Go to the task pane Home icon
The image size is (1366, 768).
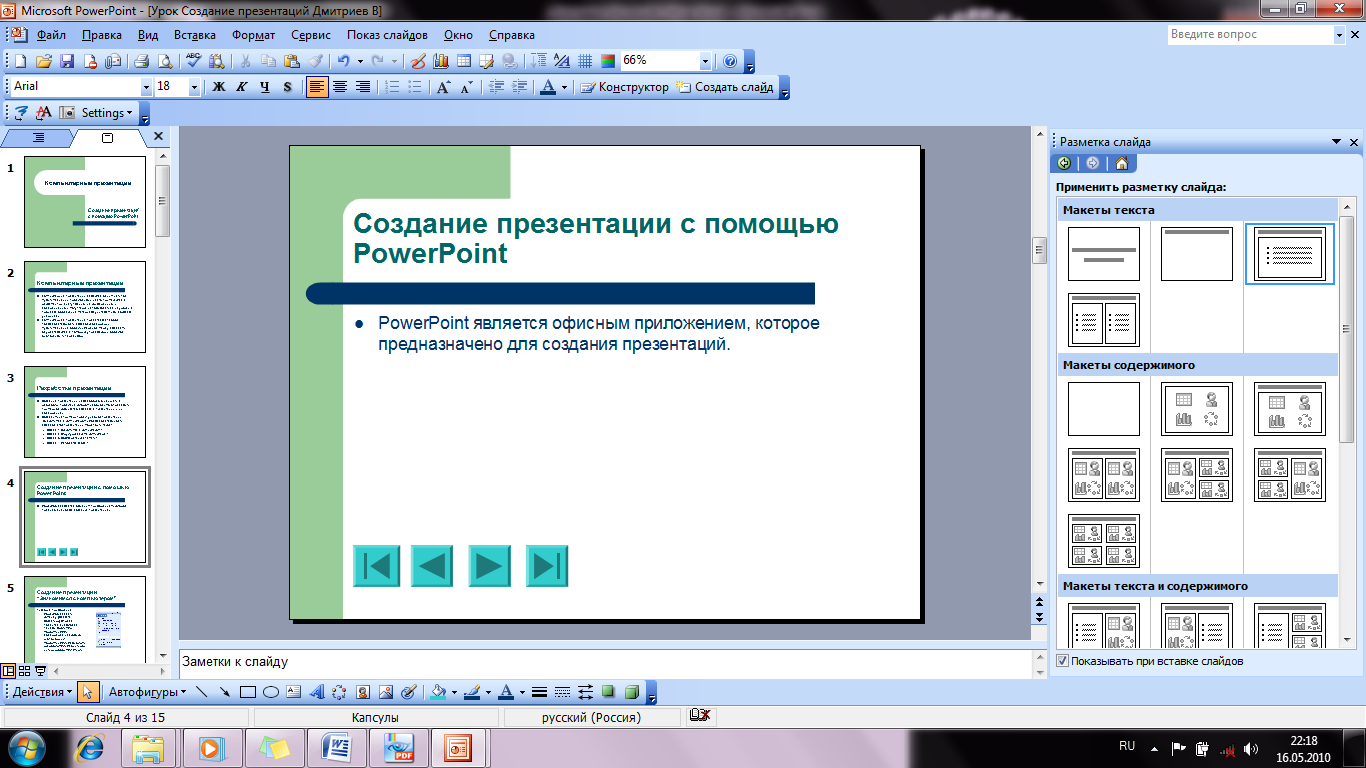(1122, 163)
